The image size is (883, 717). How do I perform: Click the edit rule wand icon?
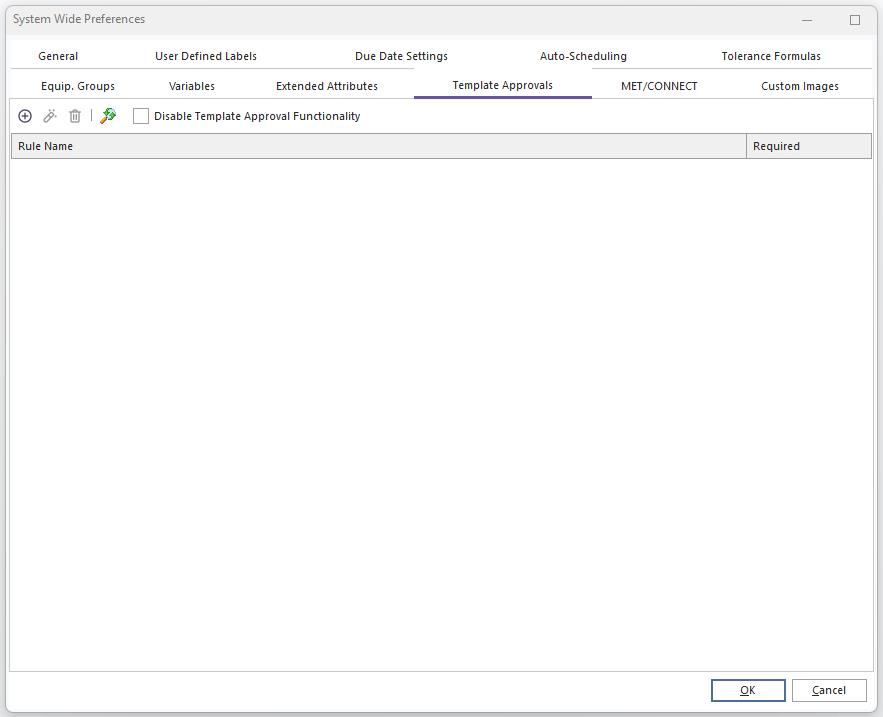(x=50, y=116)
